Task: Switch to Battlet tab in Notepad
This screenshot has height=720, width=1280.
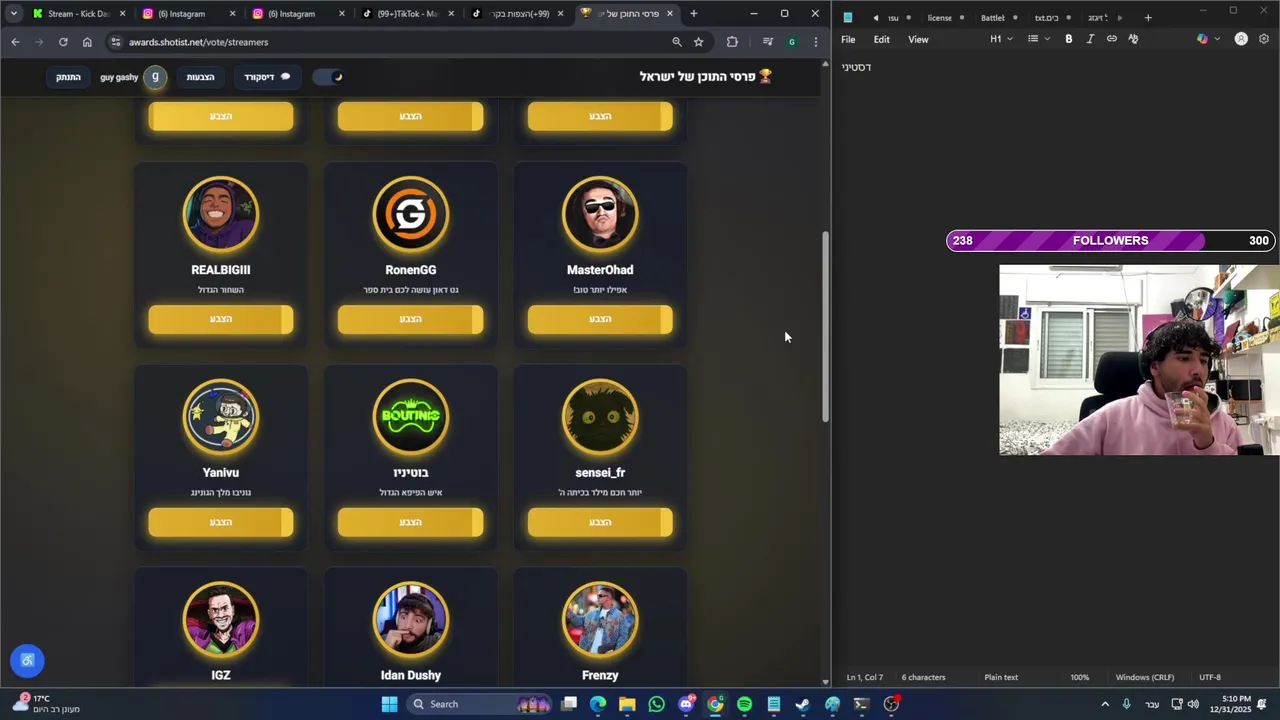Action: click(x=992, y=18)
